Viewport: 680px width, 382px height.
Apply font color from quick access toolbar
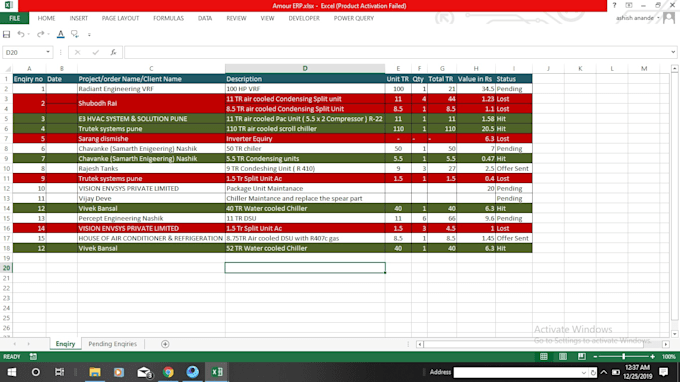click(61, 34)
